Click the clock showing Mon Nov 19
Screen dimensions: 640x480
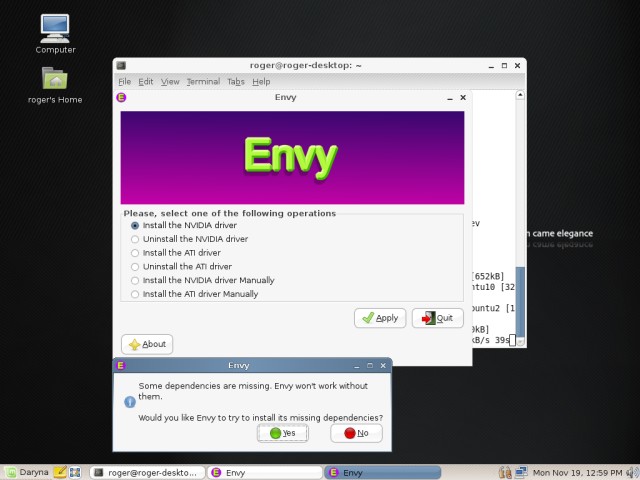pyautogui.click(x=578, y=473)
